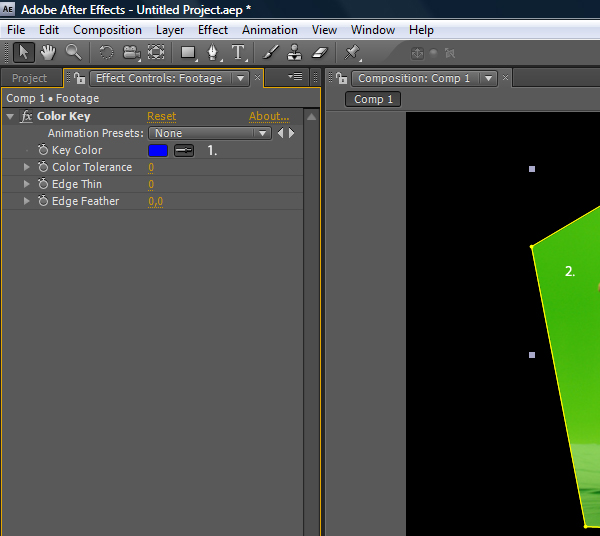Toggle Key Color stopwatch

click(x=43, y=150)
